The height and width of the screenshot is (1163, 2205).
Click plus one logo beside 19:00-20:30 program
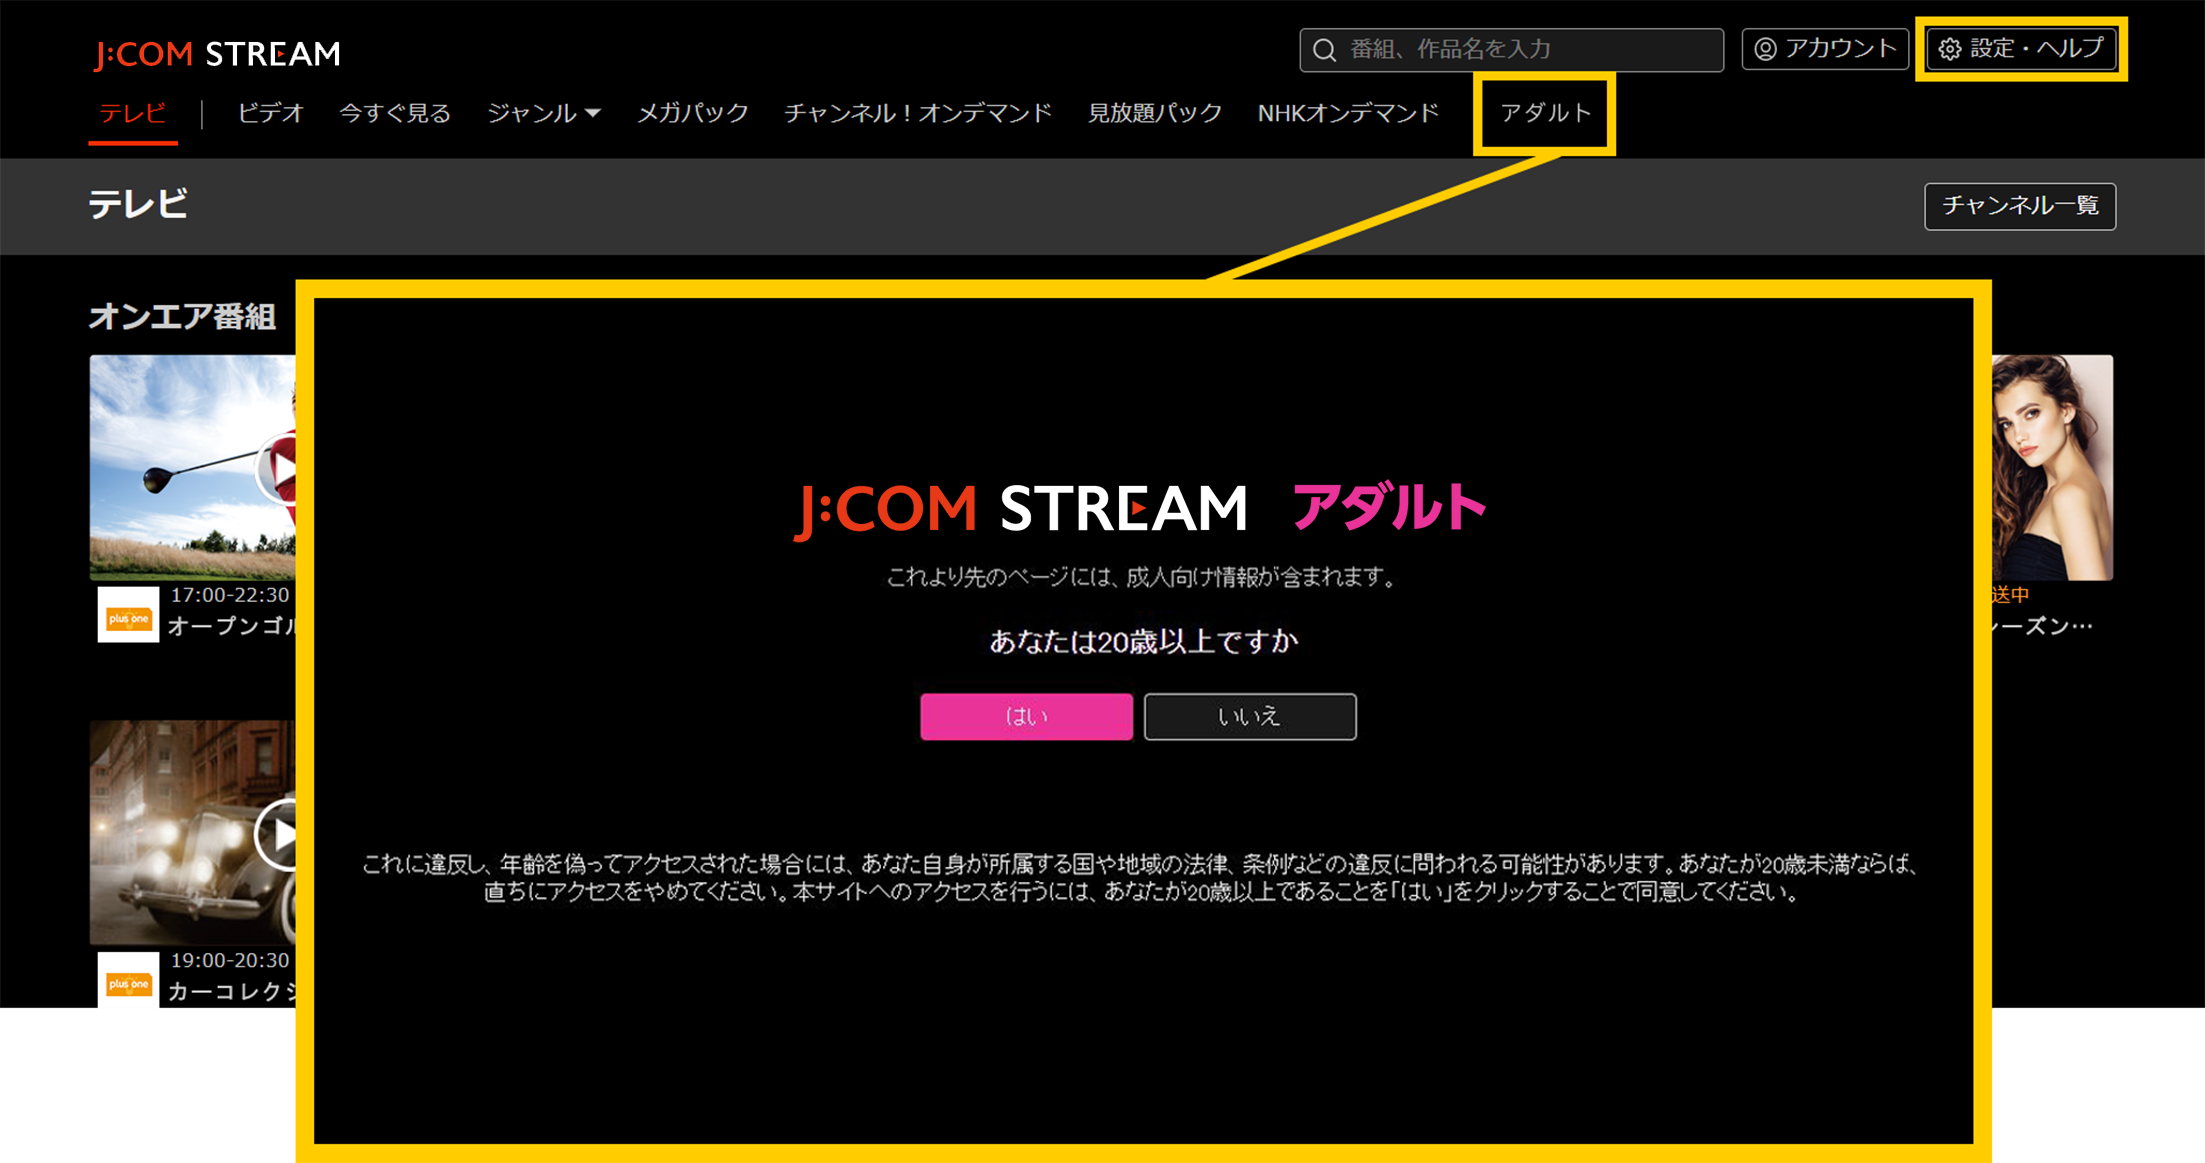pos(128,980)
